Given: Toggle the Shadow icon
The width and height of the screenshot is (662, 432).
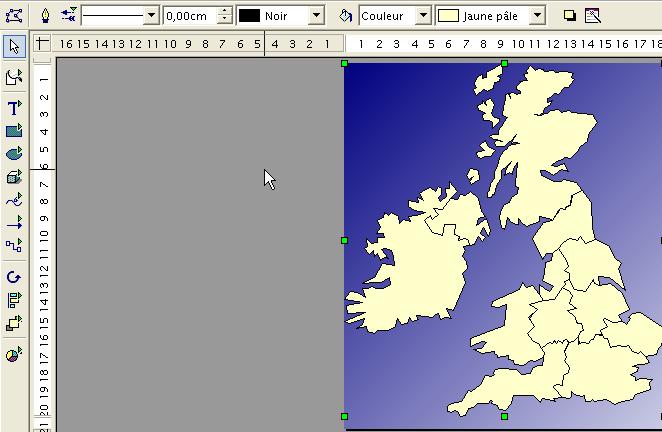Looking at the screenshot, I should pyautogui.click(x=570, y=16).
